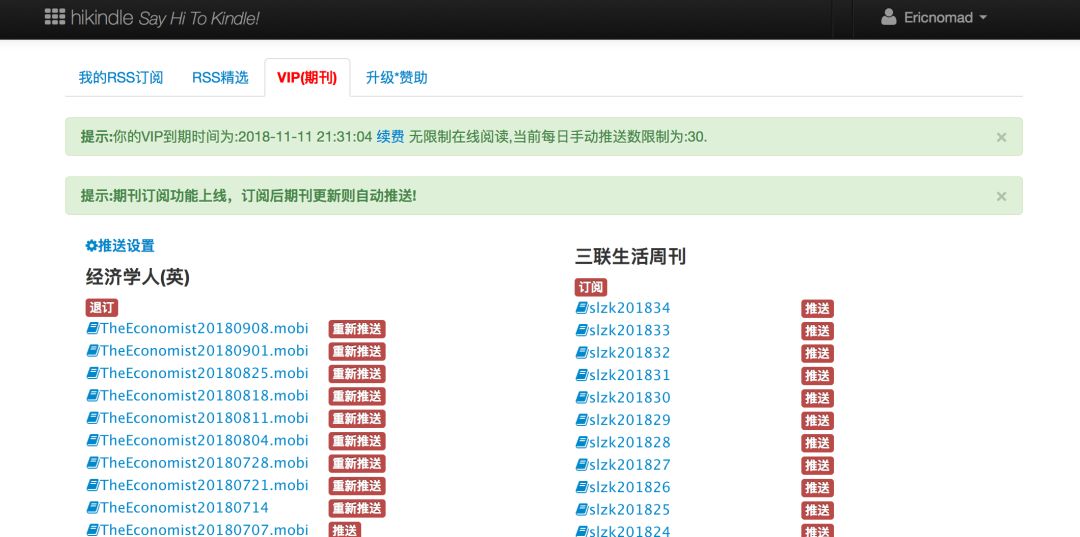
Task: Click 推送 button for slzk201826
Action: click(x=817, y=487)
